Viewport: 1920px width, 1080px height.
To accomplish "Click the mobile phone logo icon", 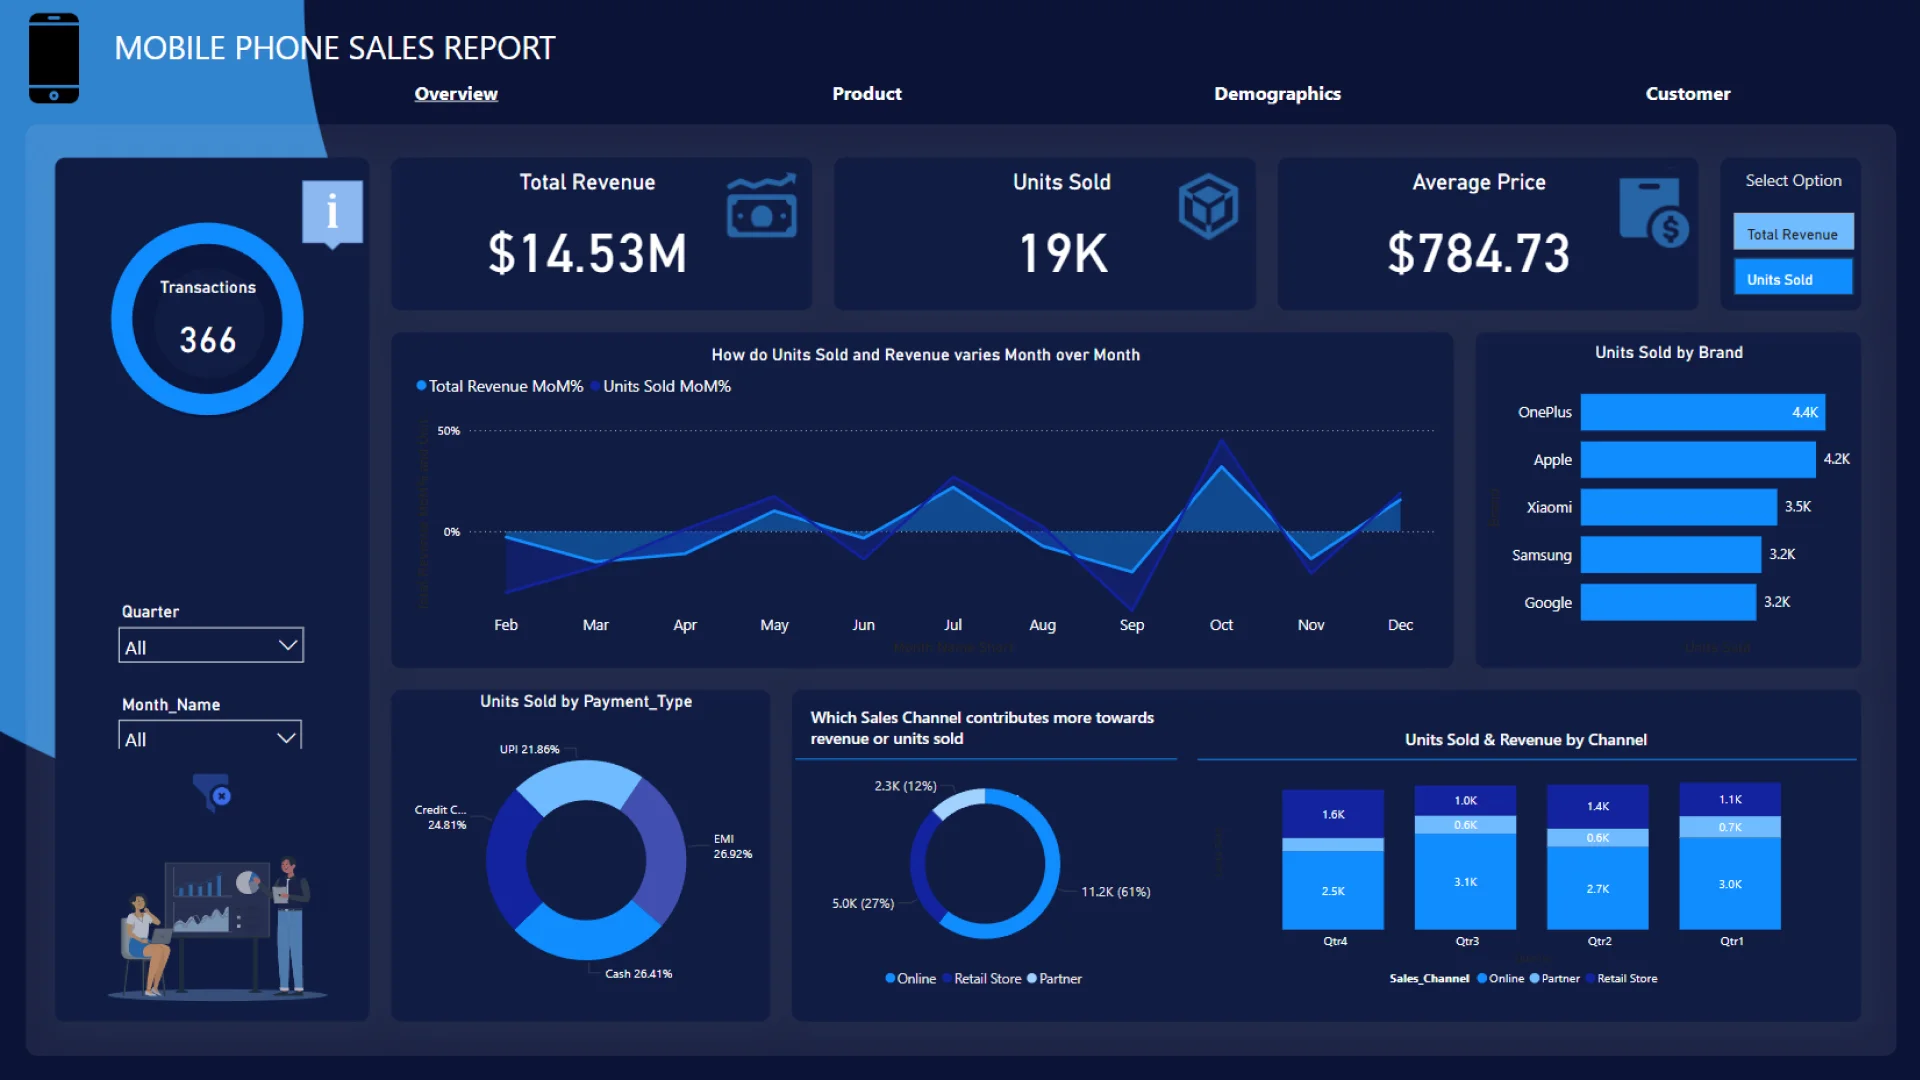I will [x=54, y=58].
